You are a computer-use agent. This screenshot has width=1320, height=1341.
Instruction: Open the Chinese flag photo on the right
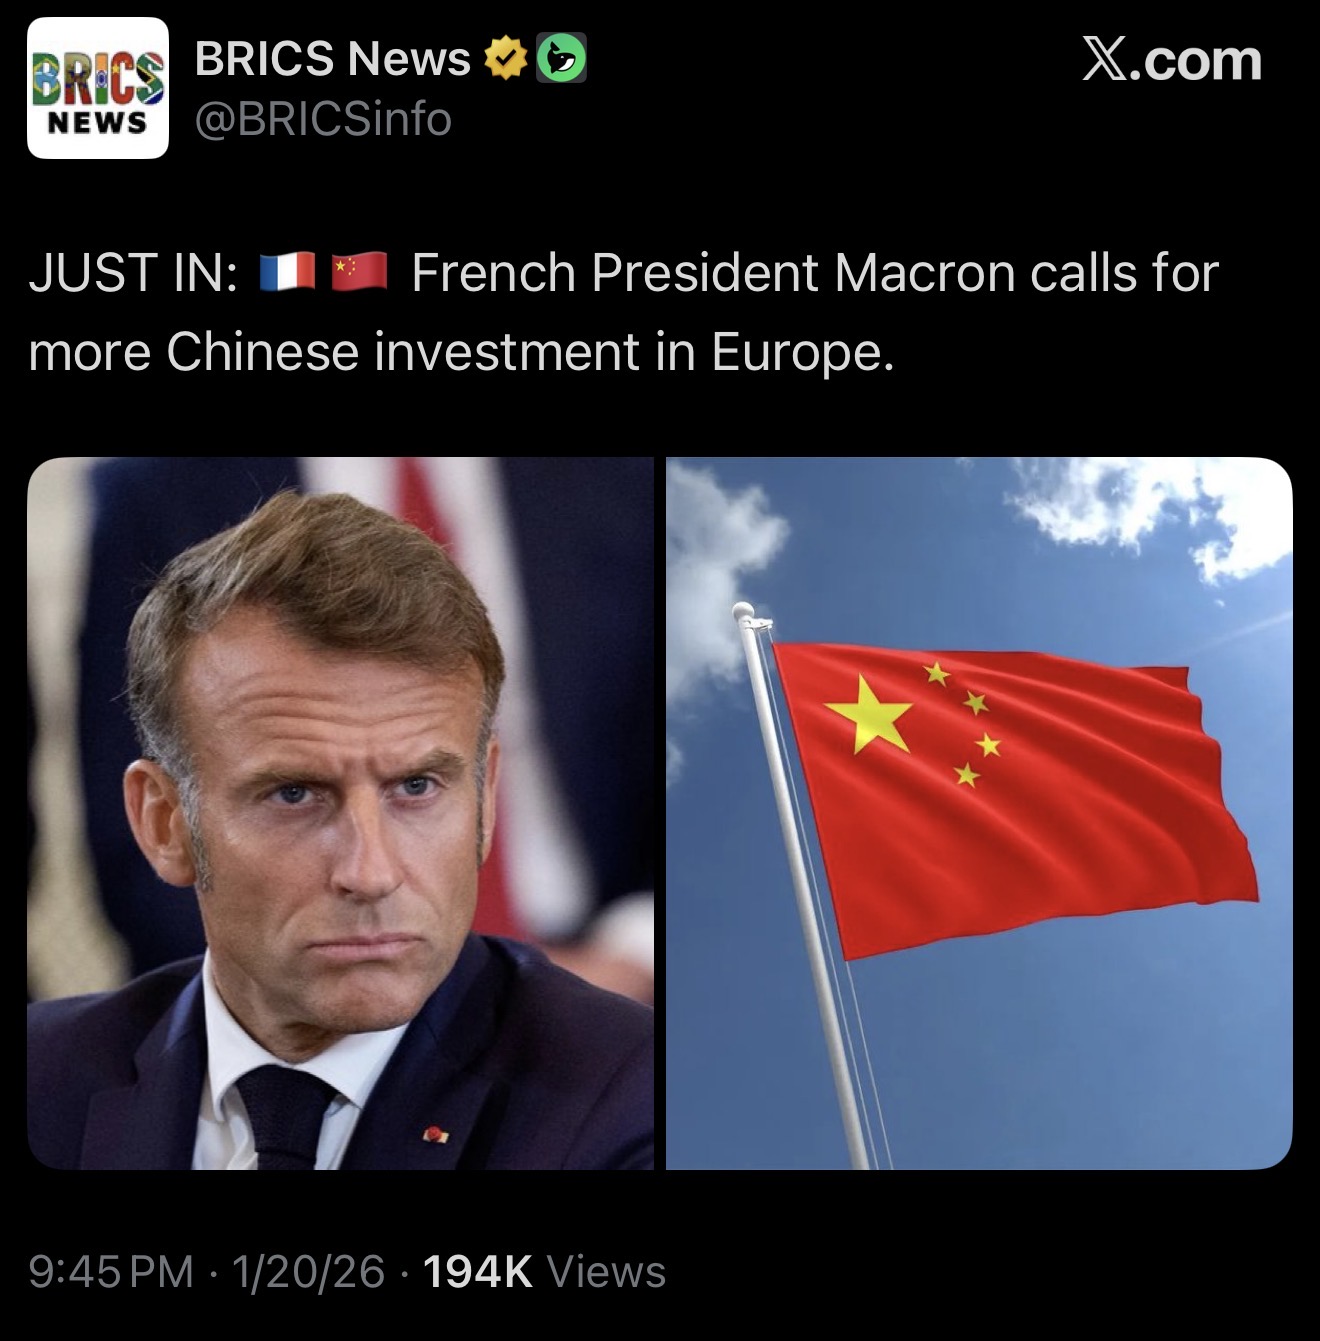click(x=979, y=813)
